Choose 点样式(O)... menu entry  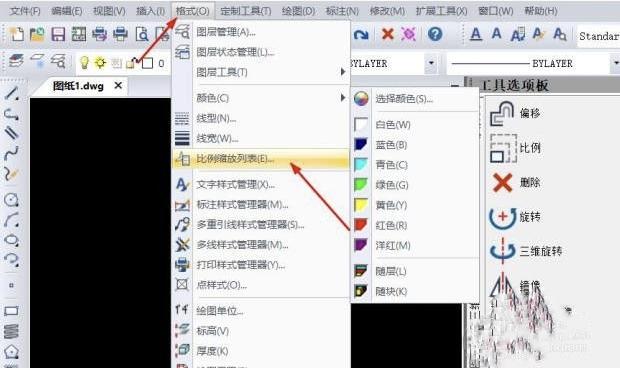pos(261,285)
